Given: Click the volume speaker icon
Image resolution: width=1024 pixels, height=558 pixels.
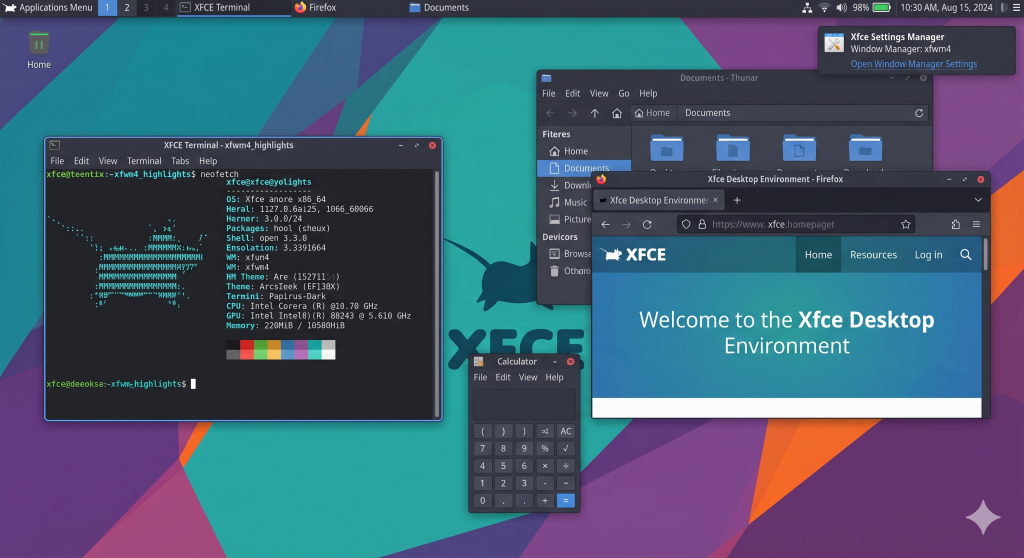Looking at the screenshot, I should (x=841, y=8).
